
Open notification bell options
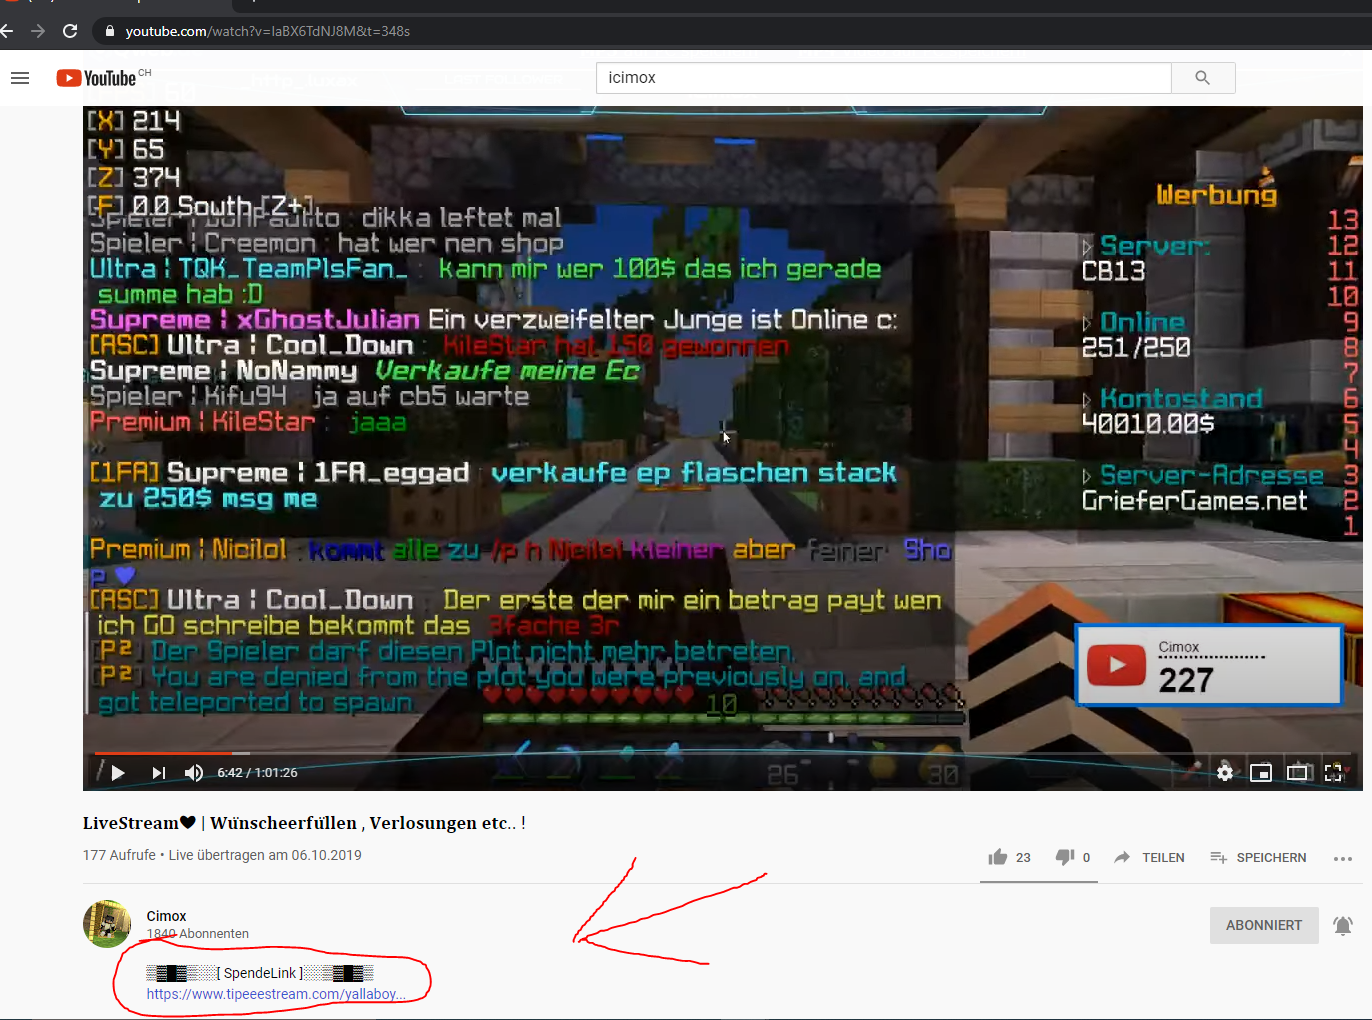(x=1343, y=926)
